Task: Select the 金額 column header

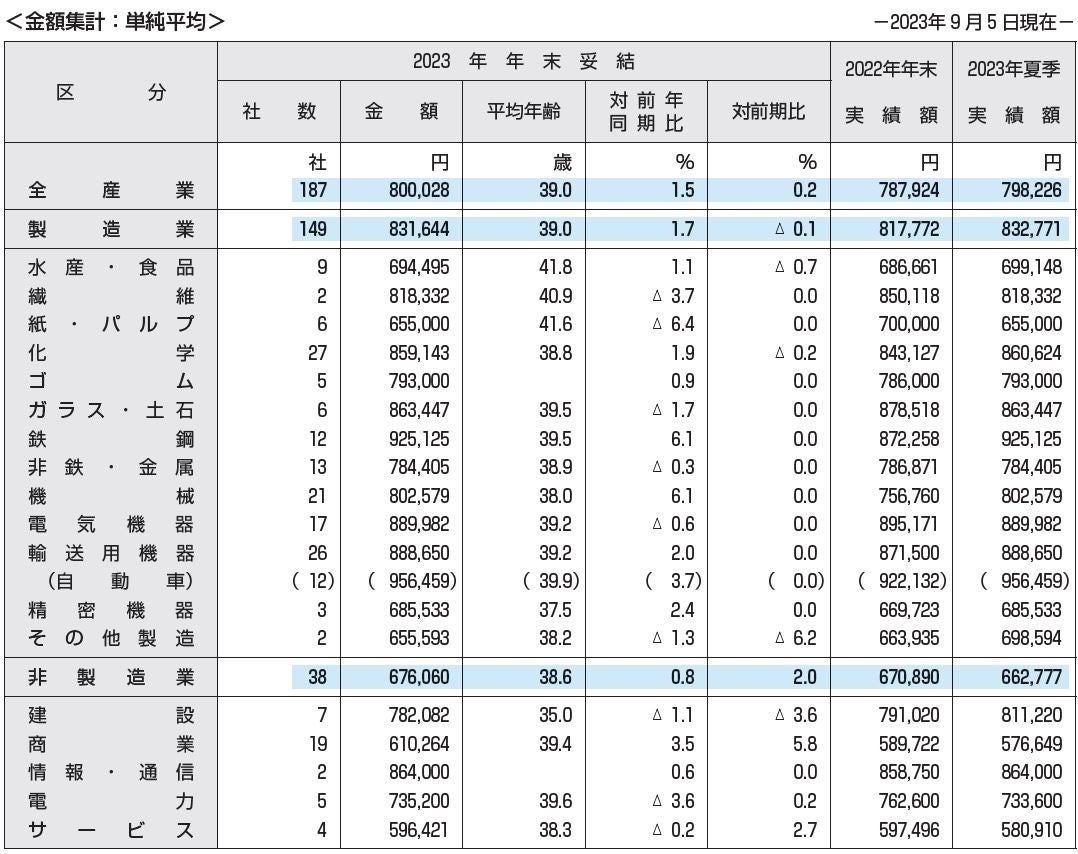Action: coord(400,111)
